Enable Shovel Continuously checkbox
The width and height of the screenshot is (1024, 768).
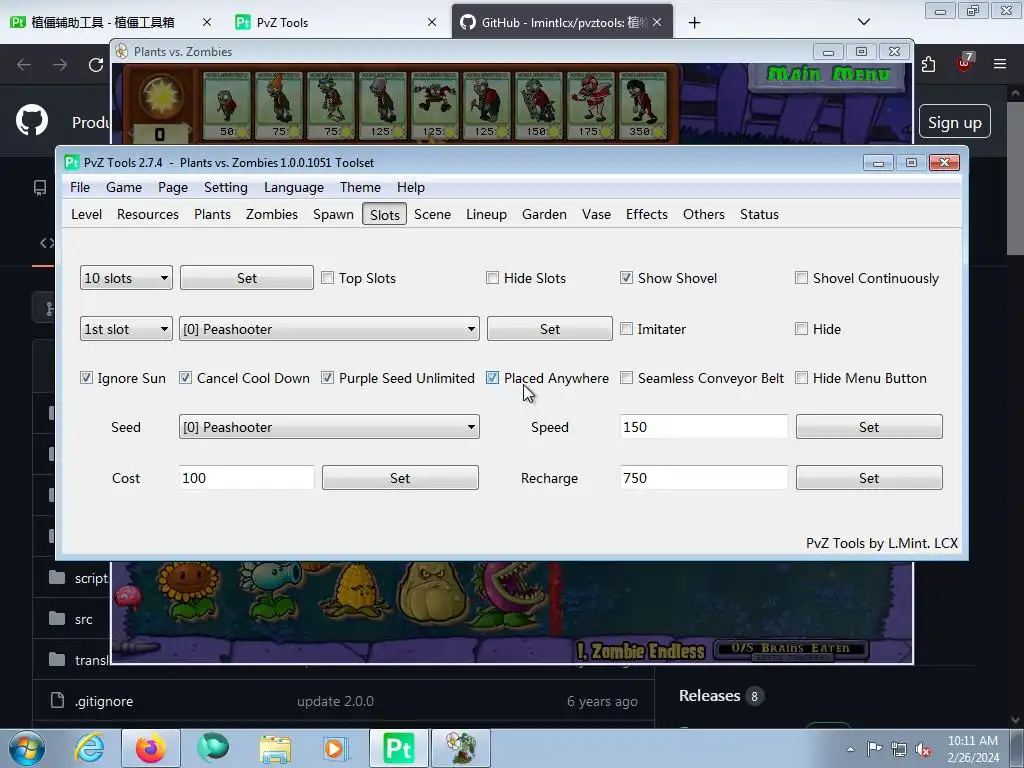point(801,278)
